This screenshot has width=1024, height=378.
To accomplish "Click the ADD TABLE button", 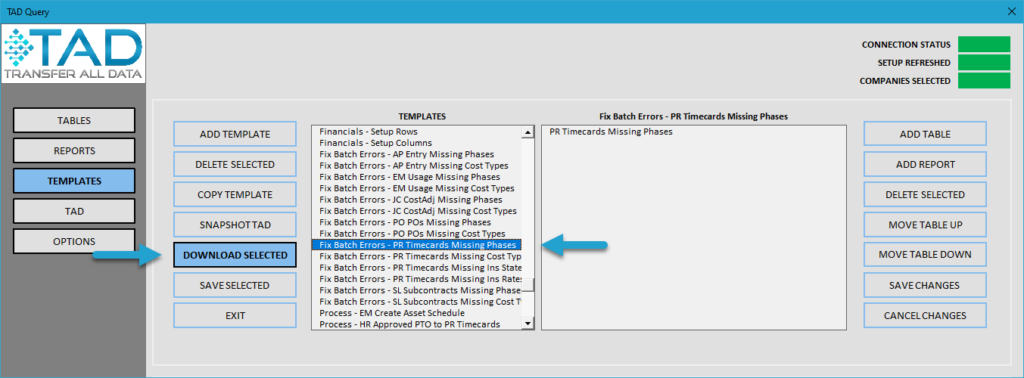I will coord(925,134).
